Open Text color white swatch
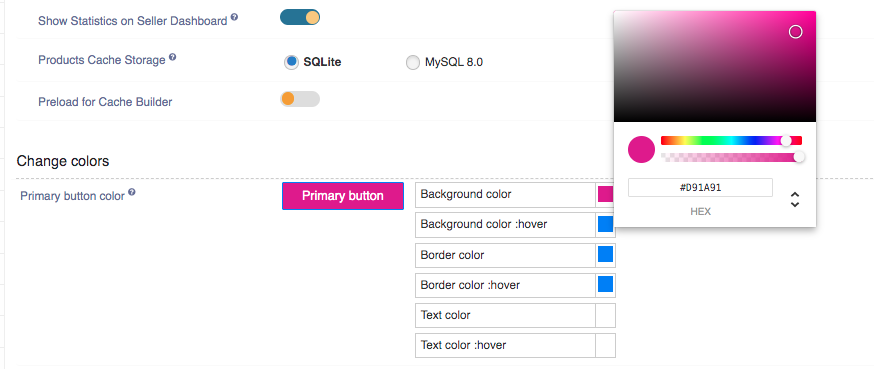Screen dimensions: 874x369 (x=605, y=315)
